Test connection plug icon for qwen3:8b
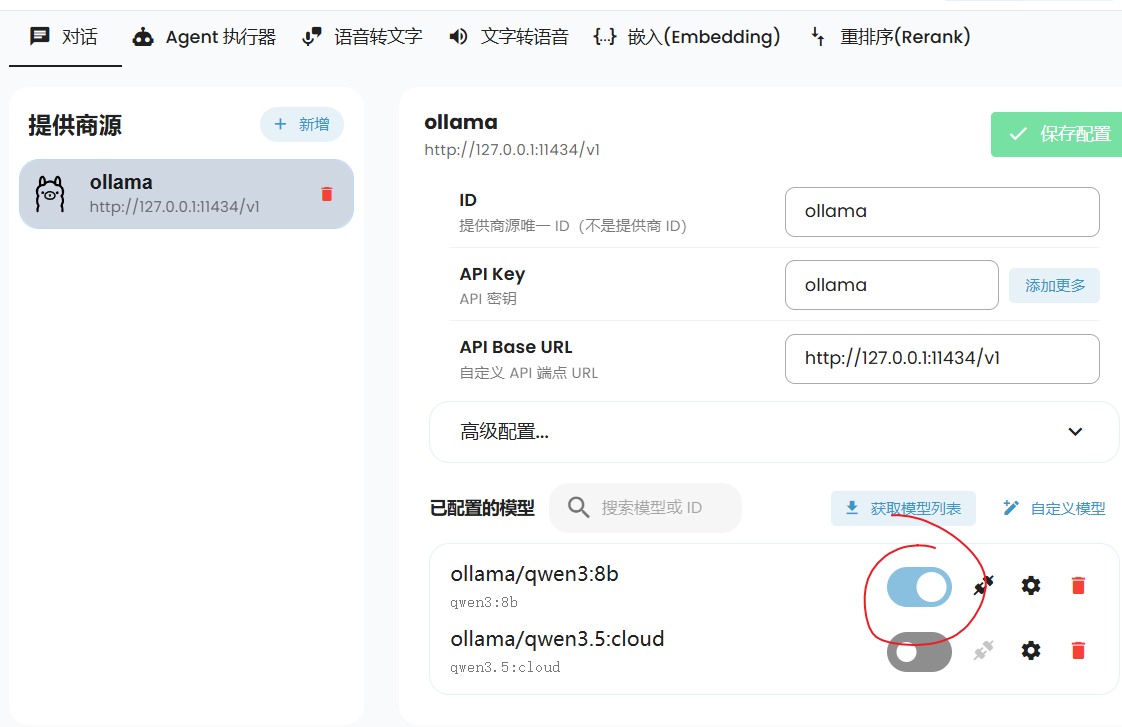The height and width of the screenshot is (727, 1122). tap(983, 585)
